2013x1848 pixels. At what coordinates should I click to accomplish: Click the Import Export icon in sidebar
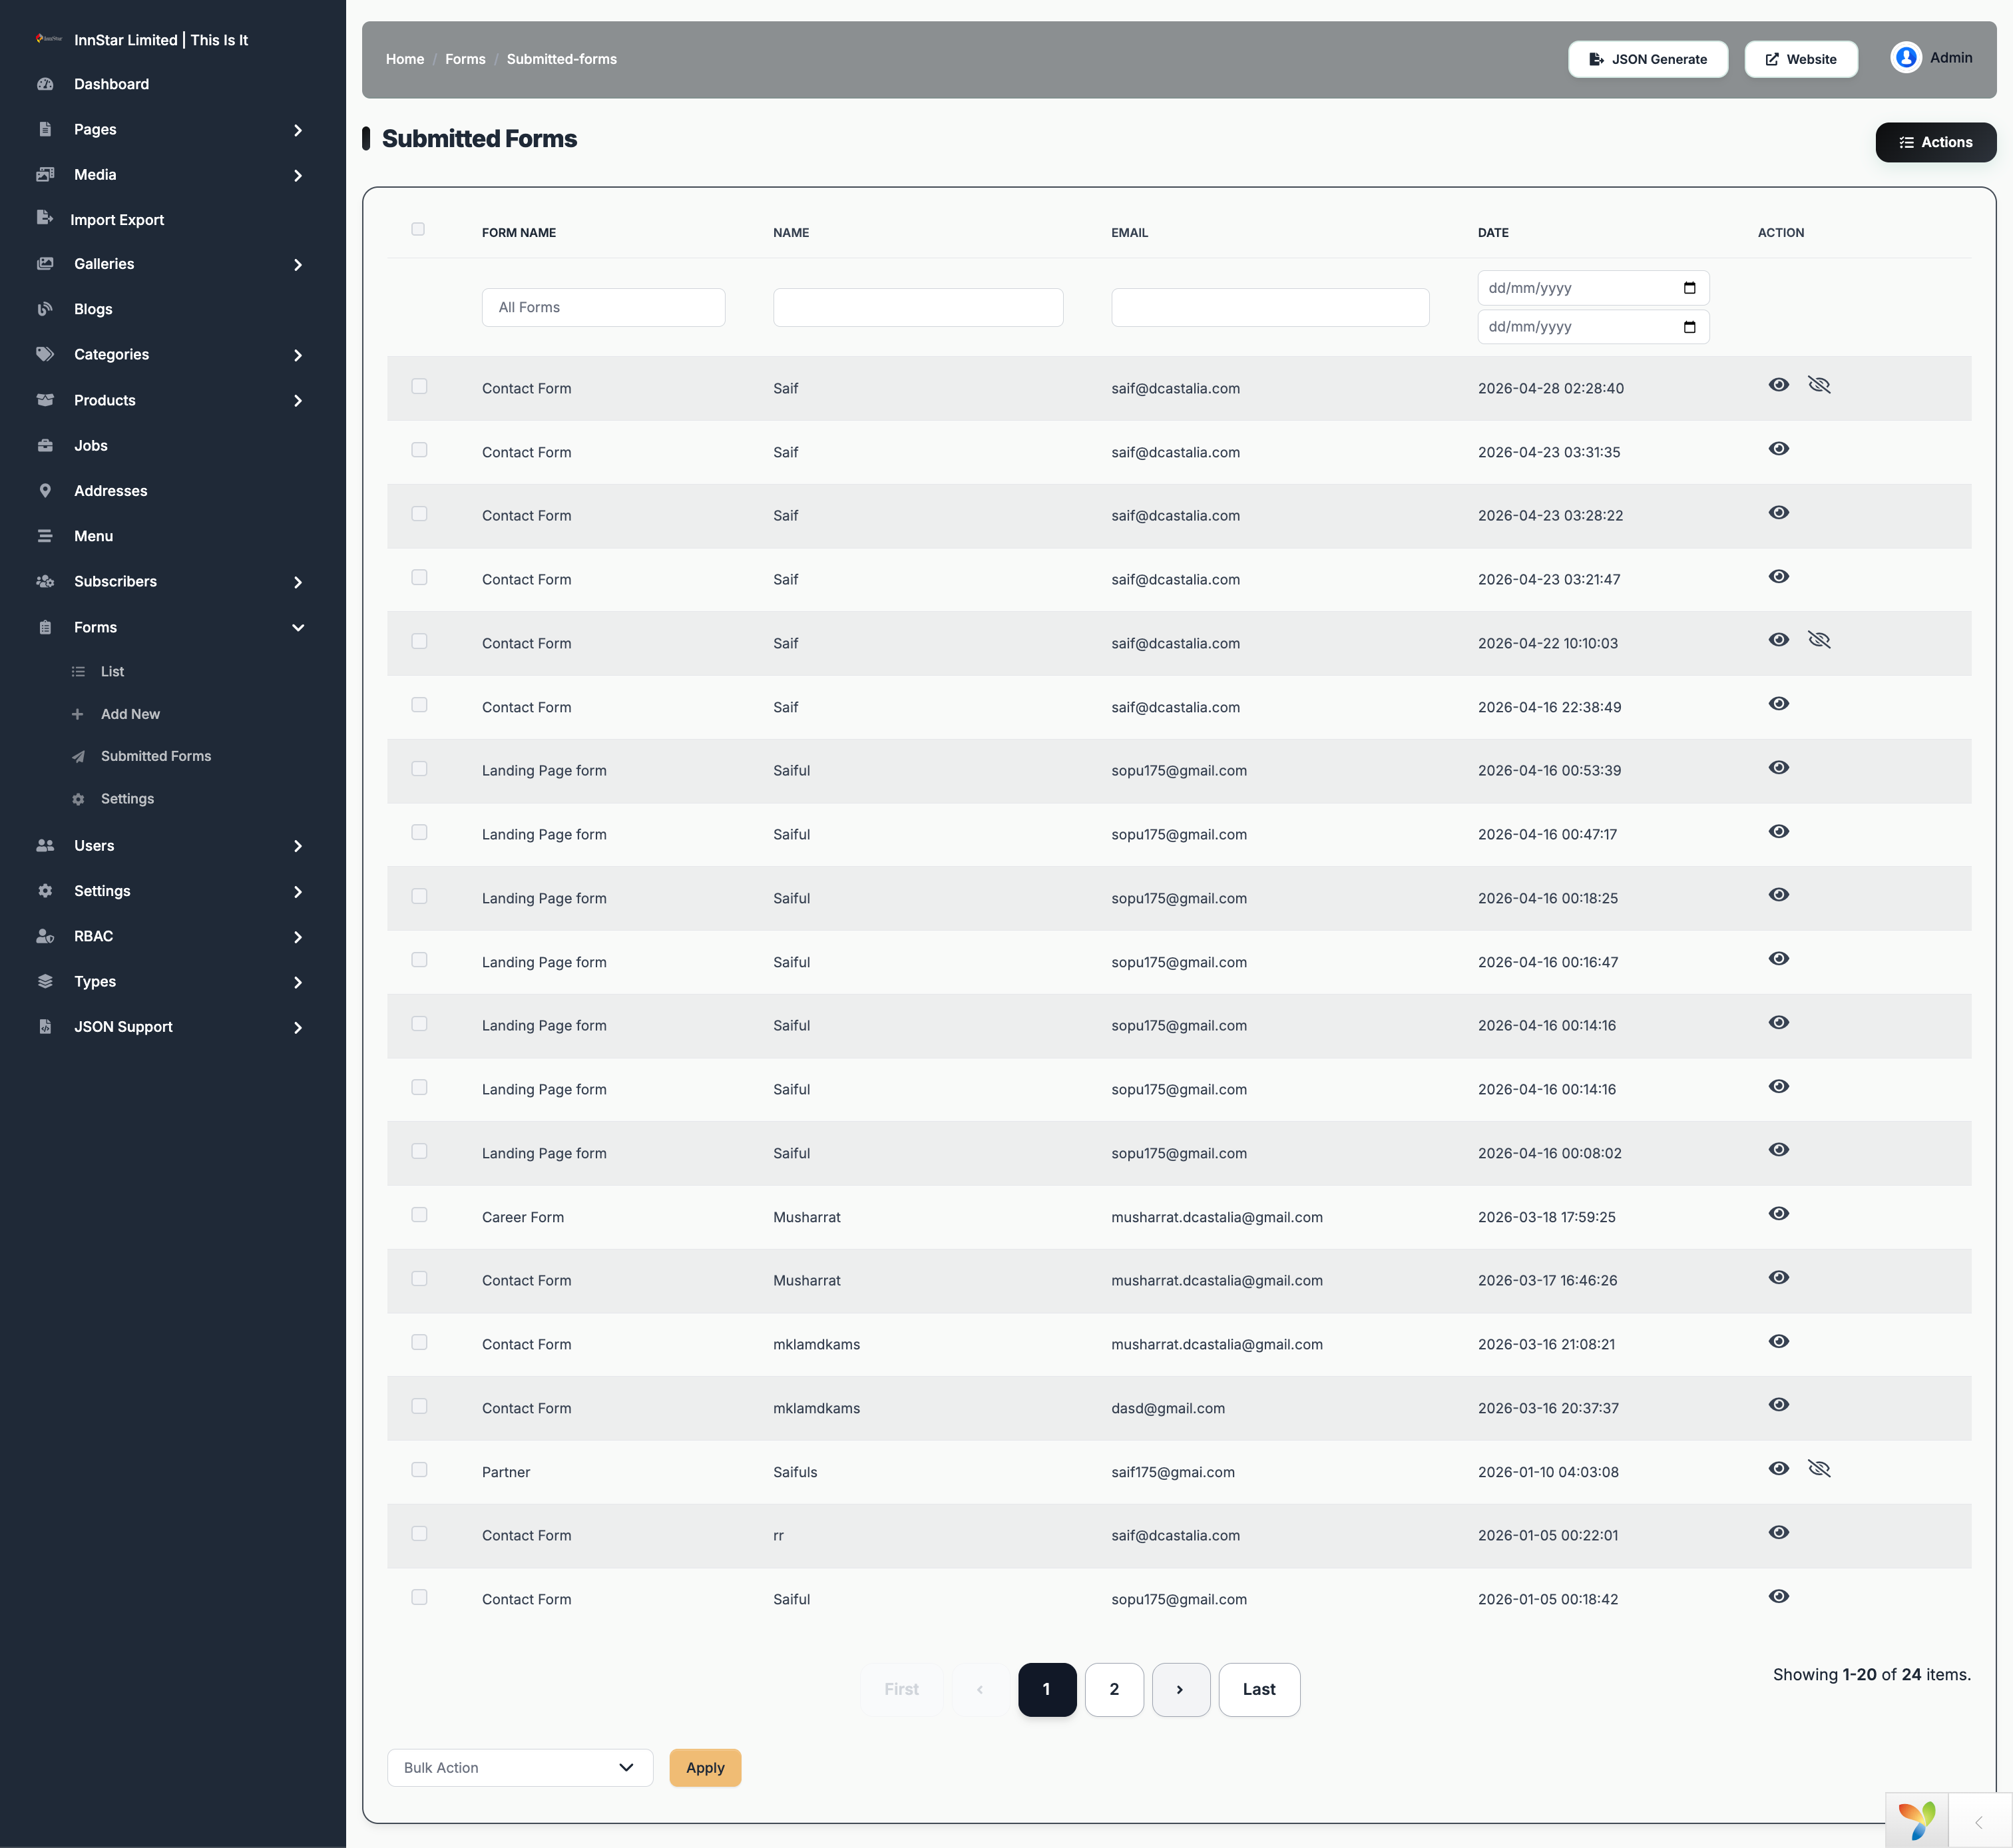click(45, 218)
